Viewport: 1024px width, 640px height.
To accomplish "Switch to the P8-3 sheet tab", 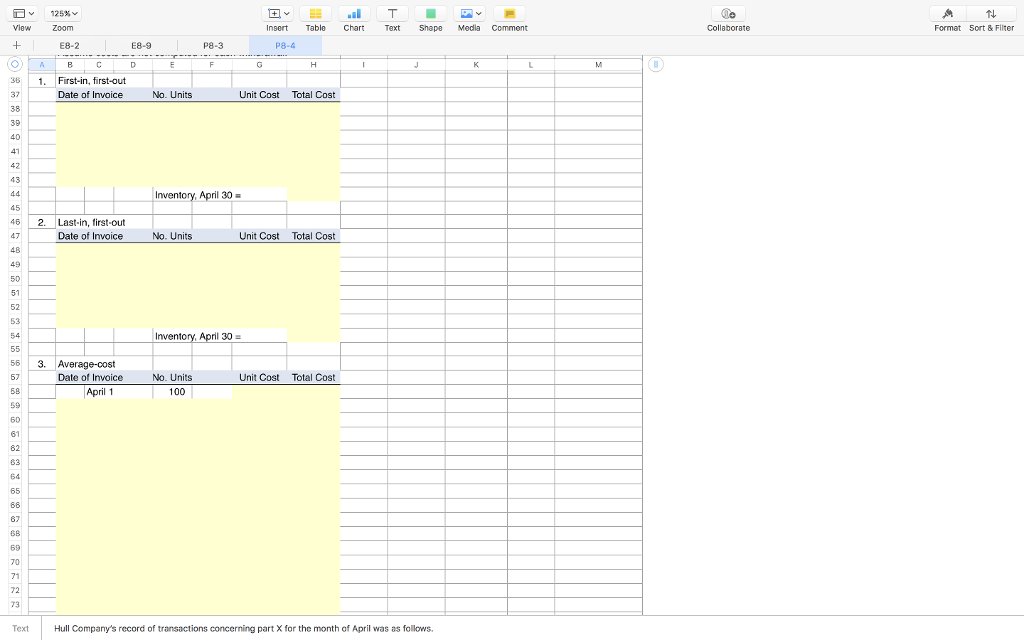I will (x=212, y=45).
